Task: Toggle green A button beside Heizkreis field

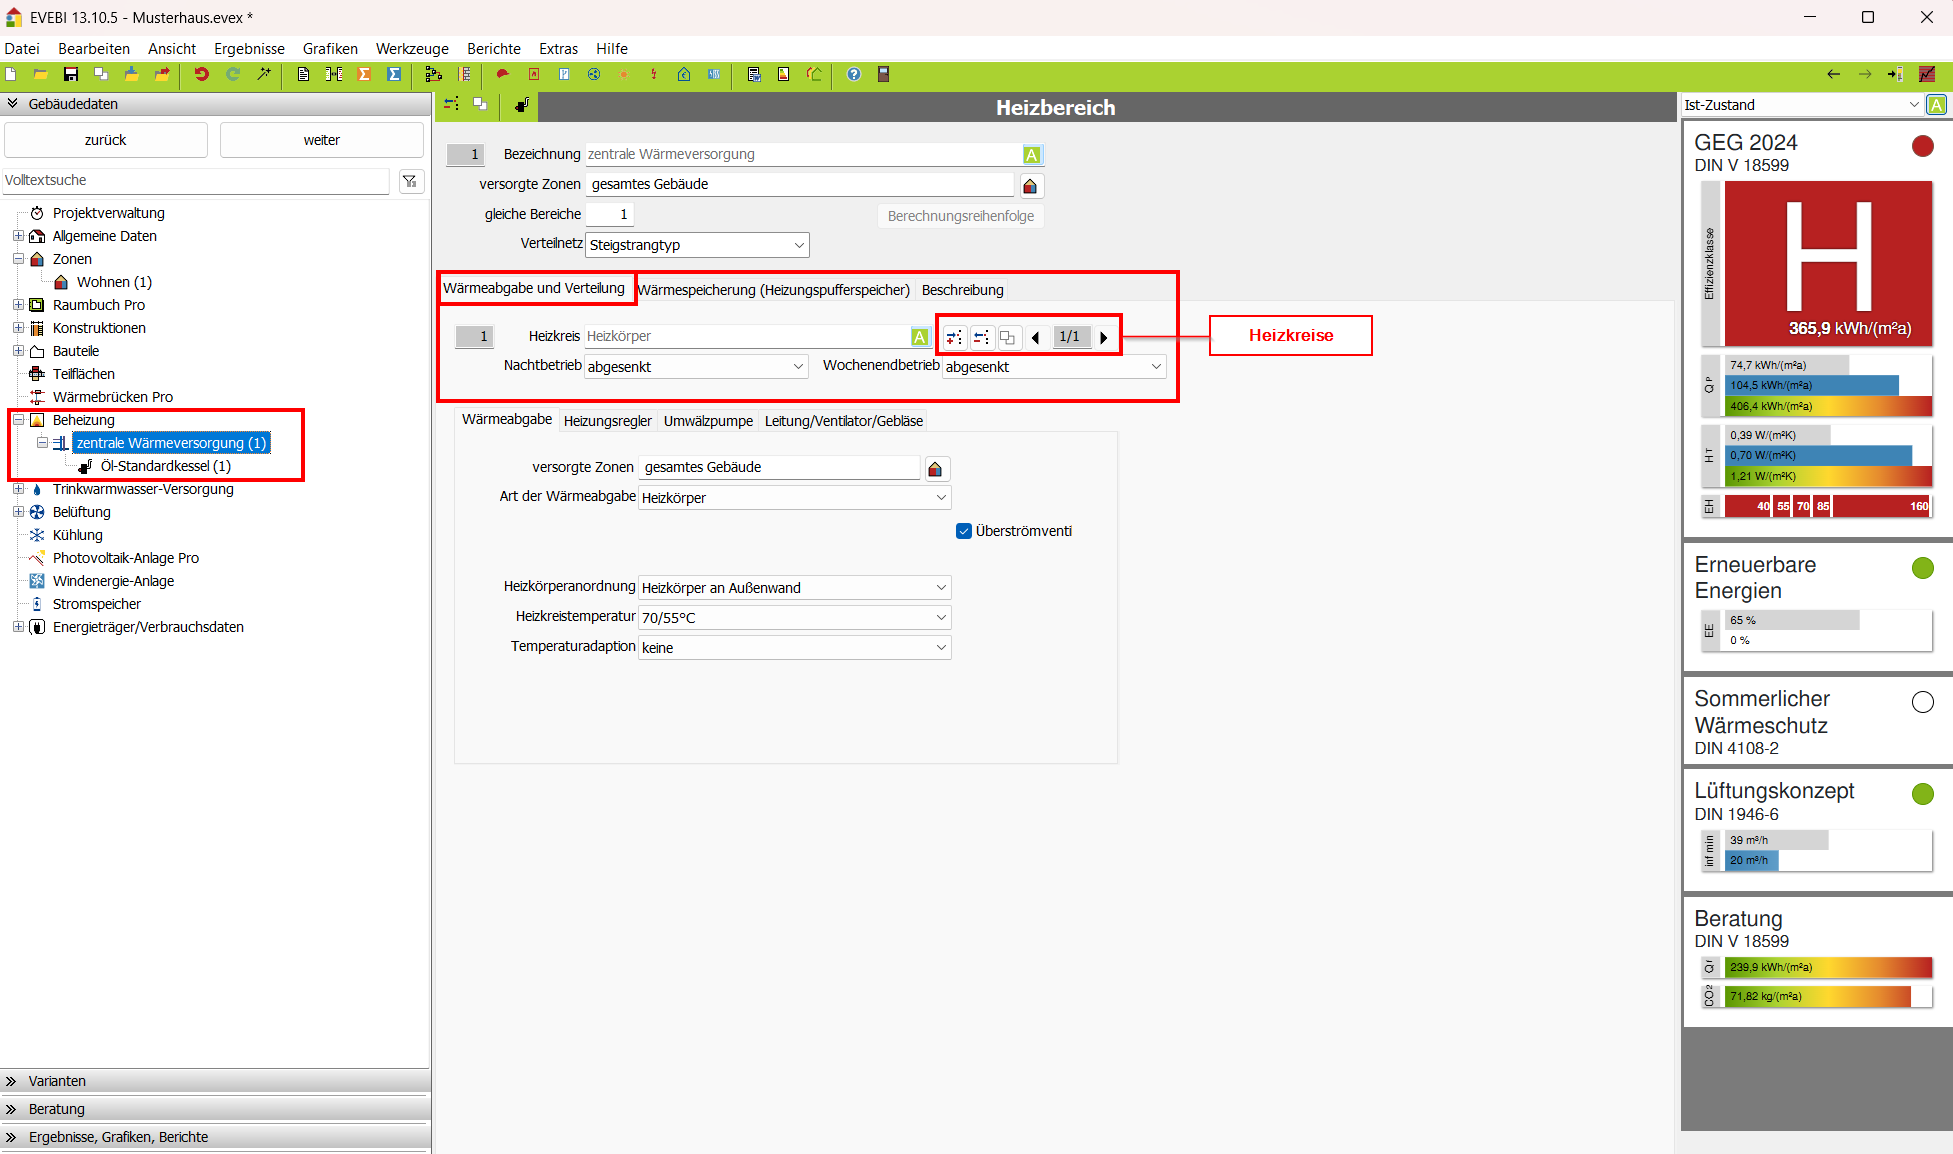Action: [919, 337]
